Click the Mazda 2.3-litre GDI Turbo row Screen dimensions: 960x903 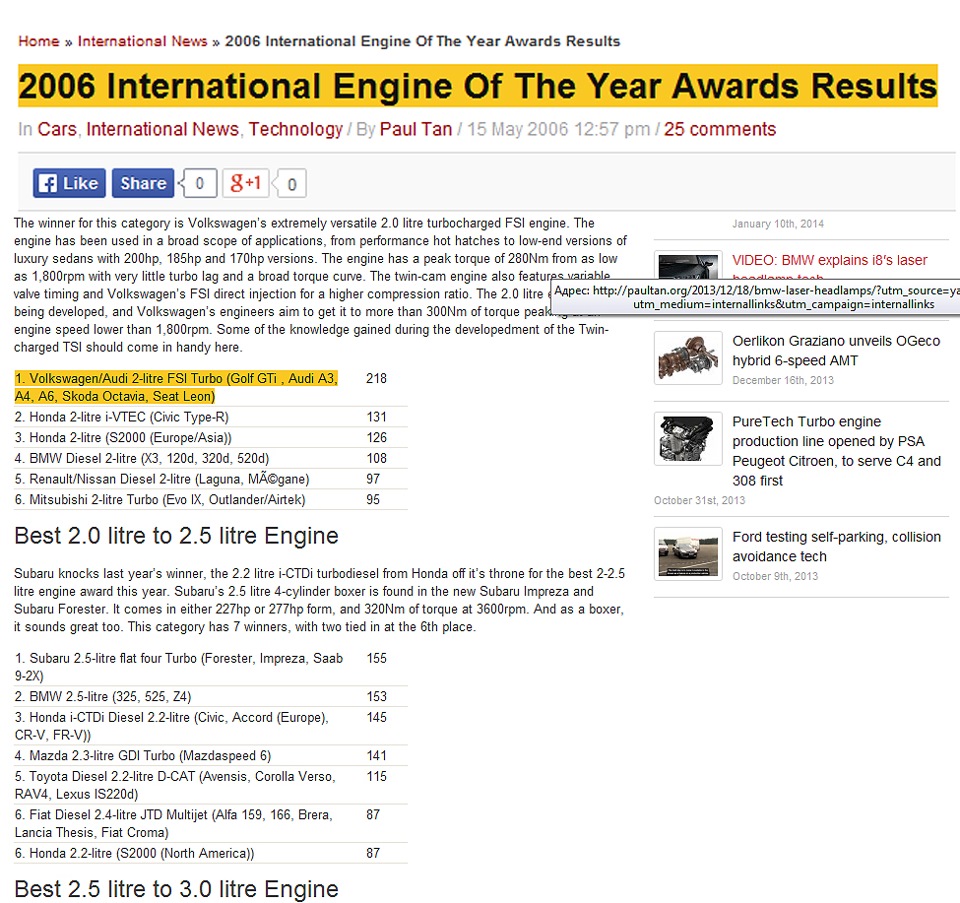[211, 755]
